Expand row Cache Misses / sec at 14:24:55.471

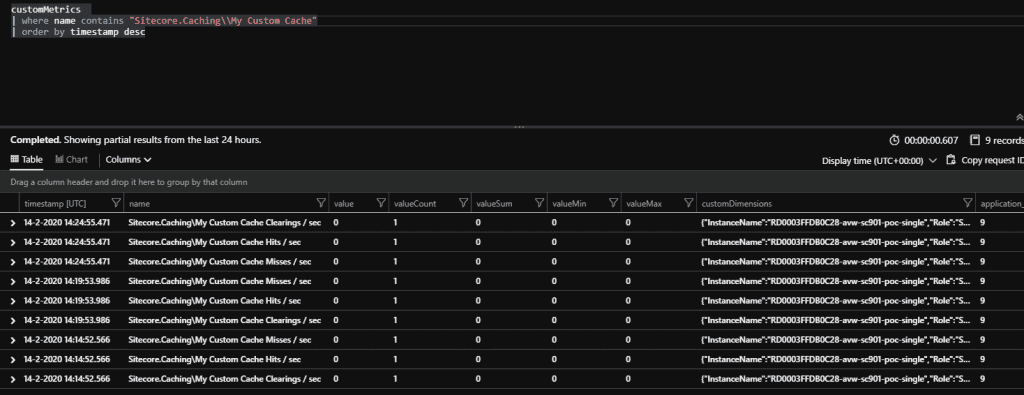[x=12, y=262]
